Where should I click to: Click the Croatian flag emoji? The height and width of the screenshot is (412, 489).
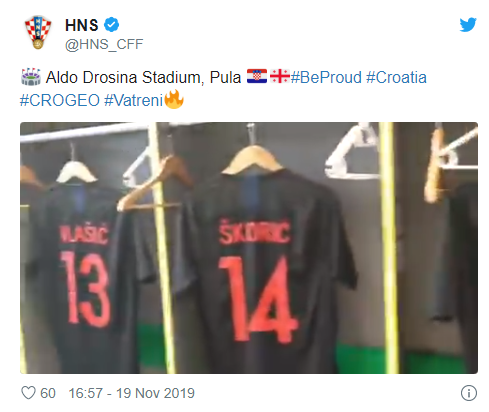pos(257,76)
